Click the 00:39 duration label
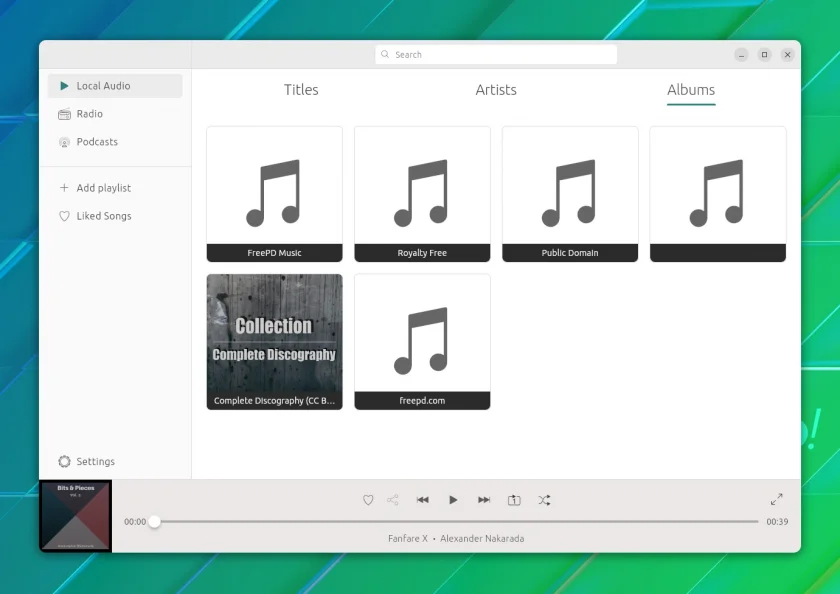840x594 pixels. coord(777,522)
